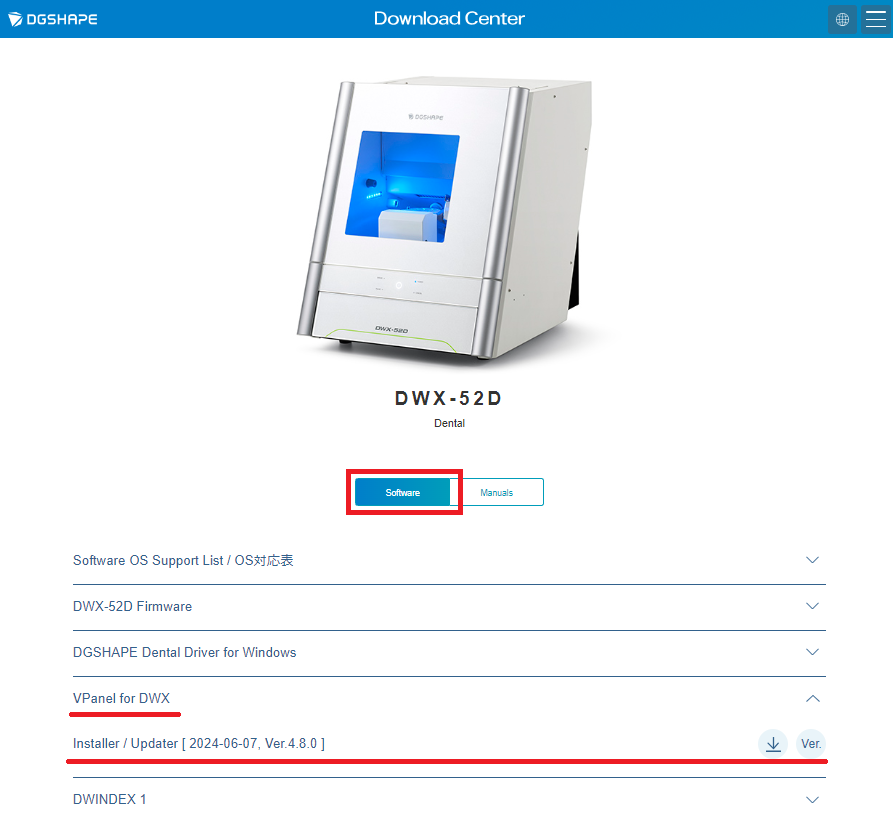This screenshot has width=893, height=815.
Task: Click Installer / Updater Ver.4.8.0 text
Action: pos(199,744)
